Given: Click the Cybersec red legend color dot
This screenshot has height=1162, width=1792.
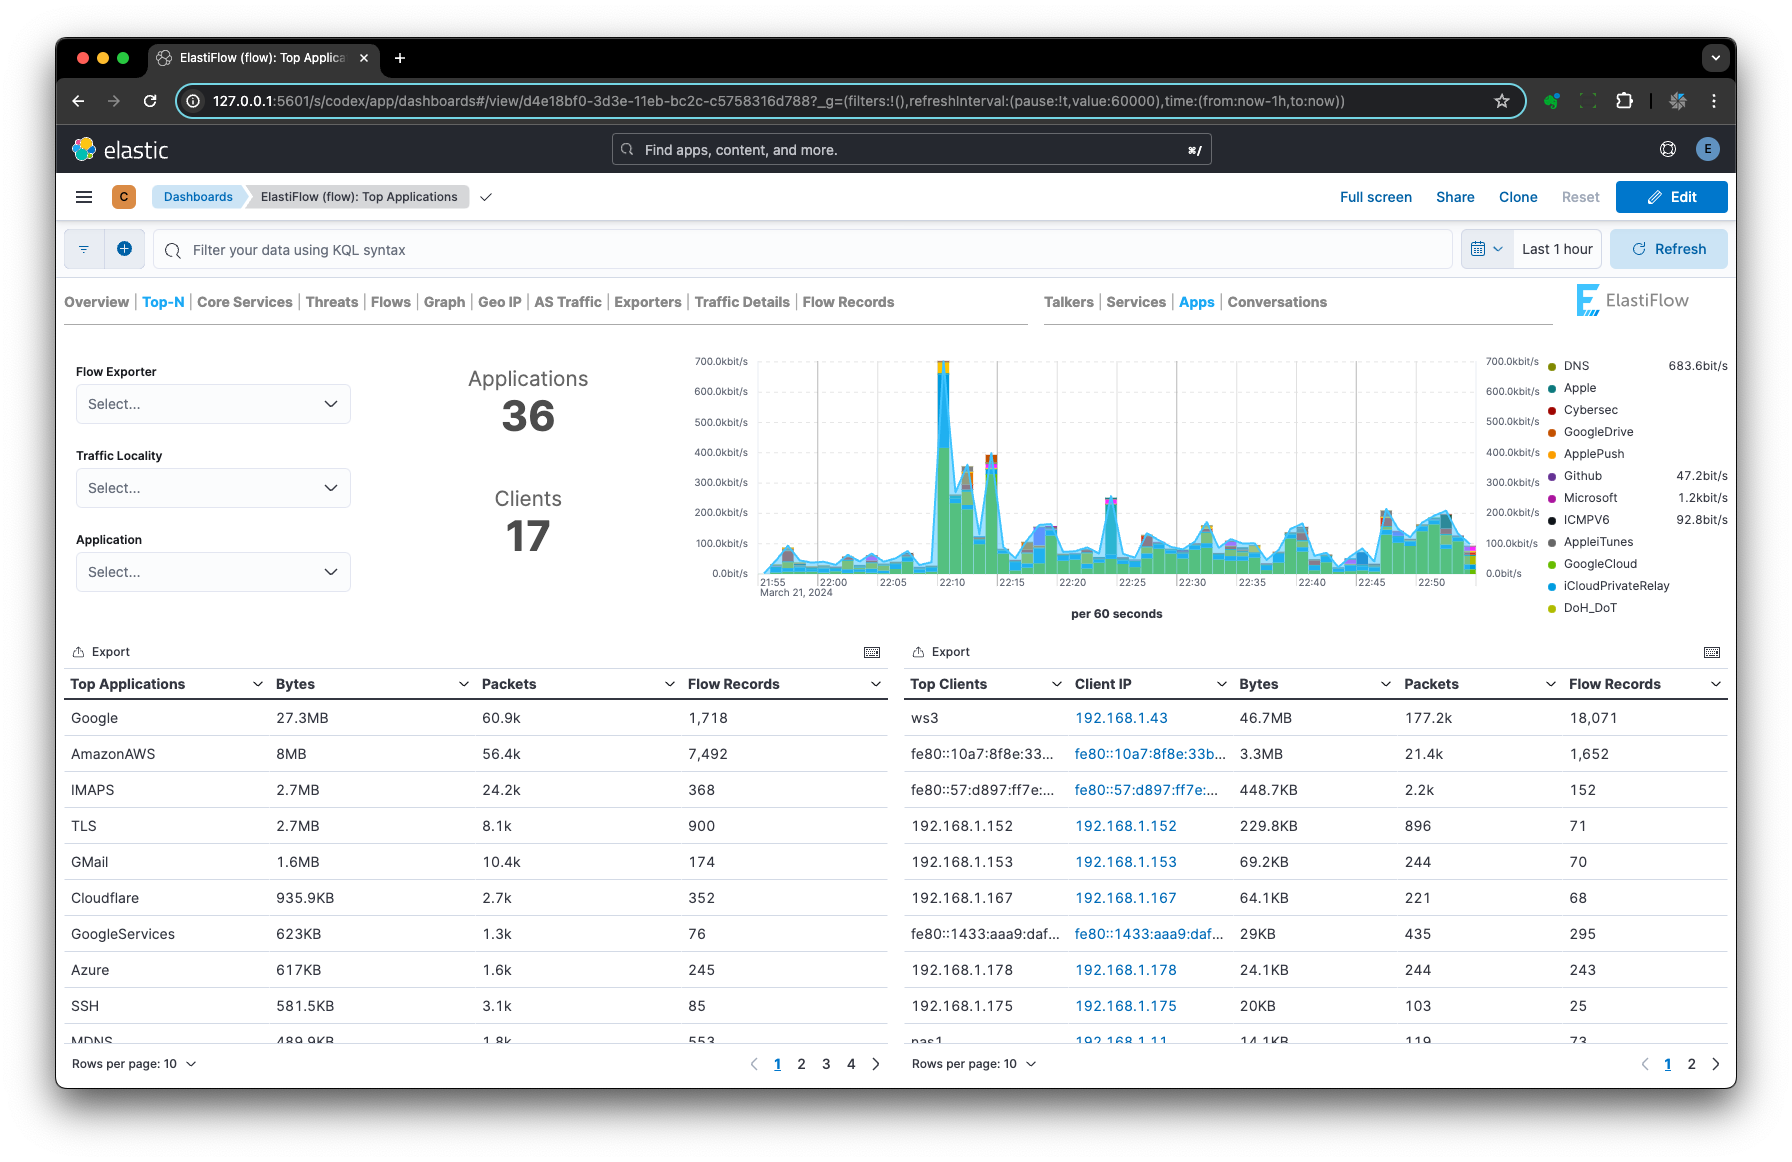Looking at the screenshot, I should pyautogui.click(x=1552, y=411).
